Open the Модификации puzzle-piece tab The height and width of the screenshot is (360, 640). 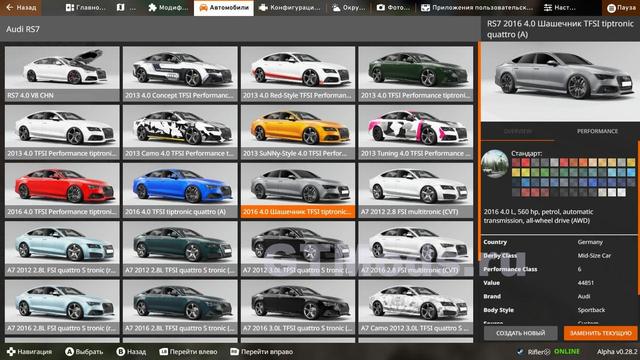click(x=168, y=8)
